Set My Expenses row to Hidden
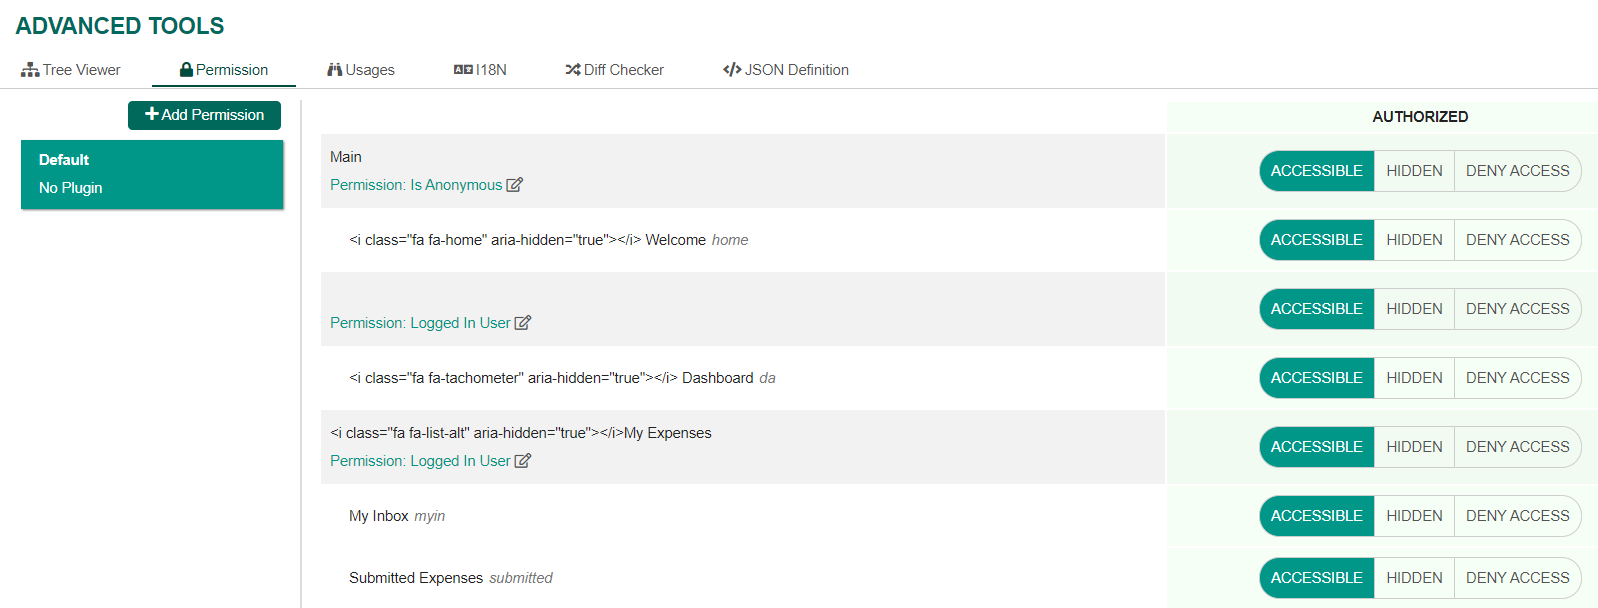The image size is (1598, 608). point(1414,447)
